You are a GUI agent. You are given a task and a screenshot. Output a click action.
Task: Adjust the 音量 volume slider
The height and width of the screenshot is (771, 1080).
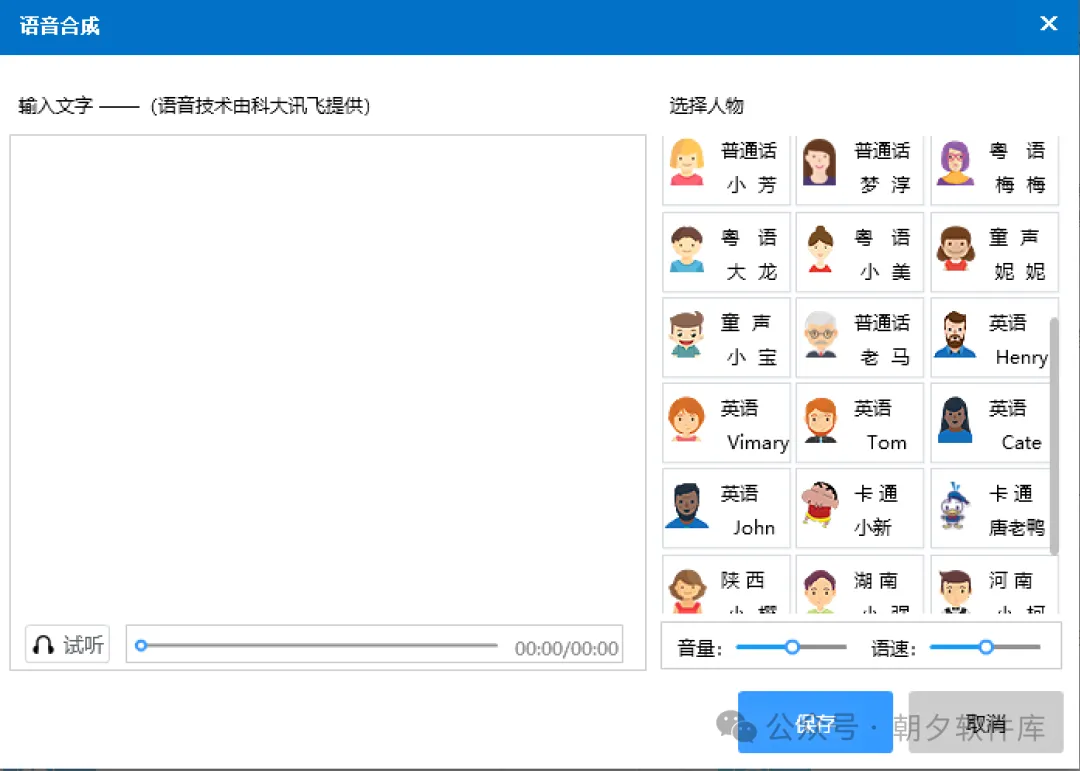791,647
